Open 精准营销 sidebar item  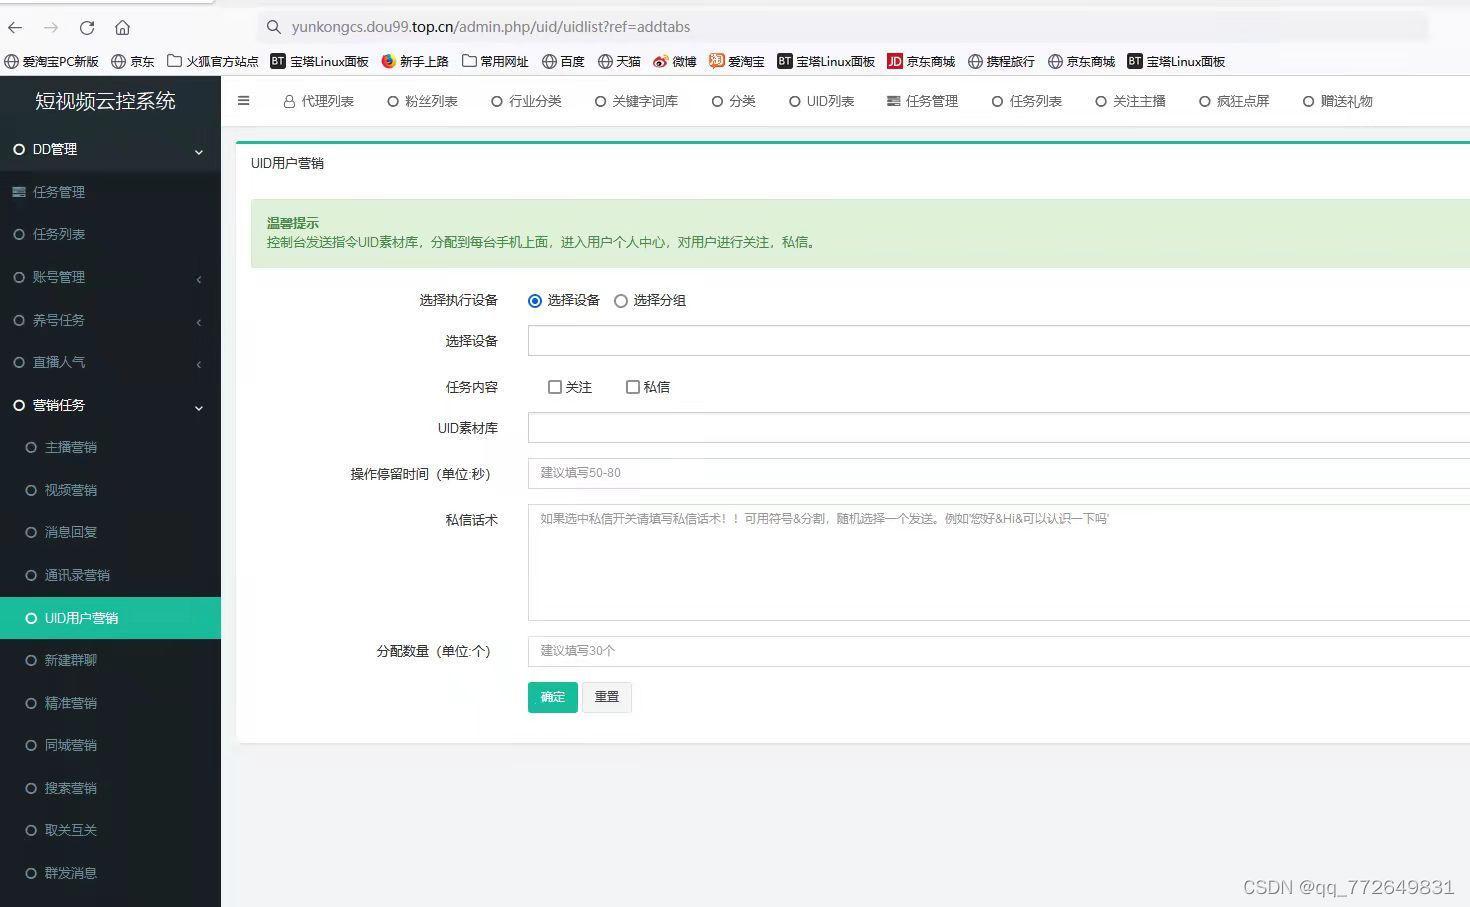tap(110, 703)
